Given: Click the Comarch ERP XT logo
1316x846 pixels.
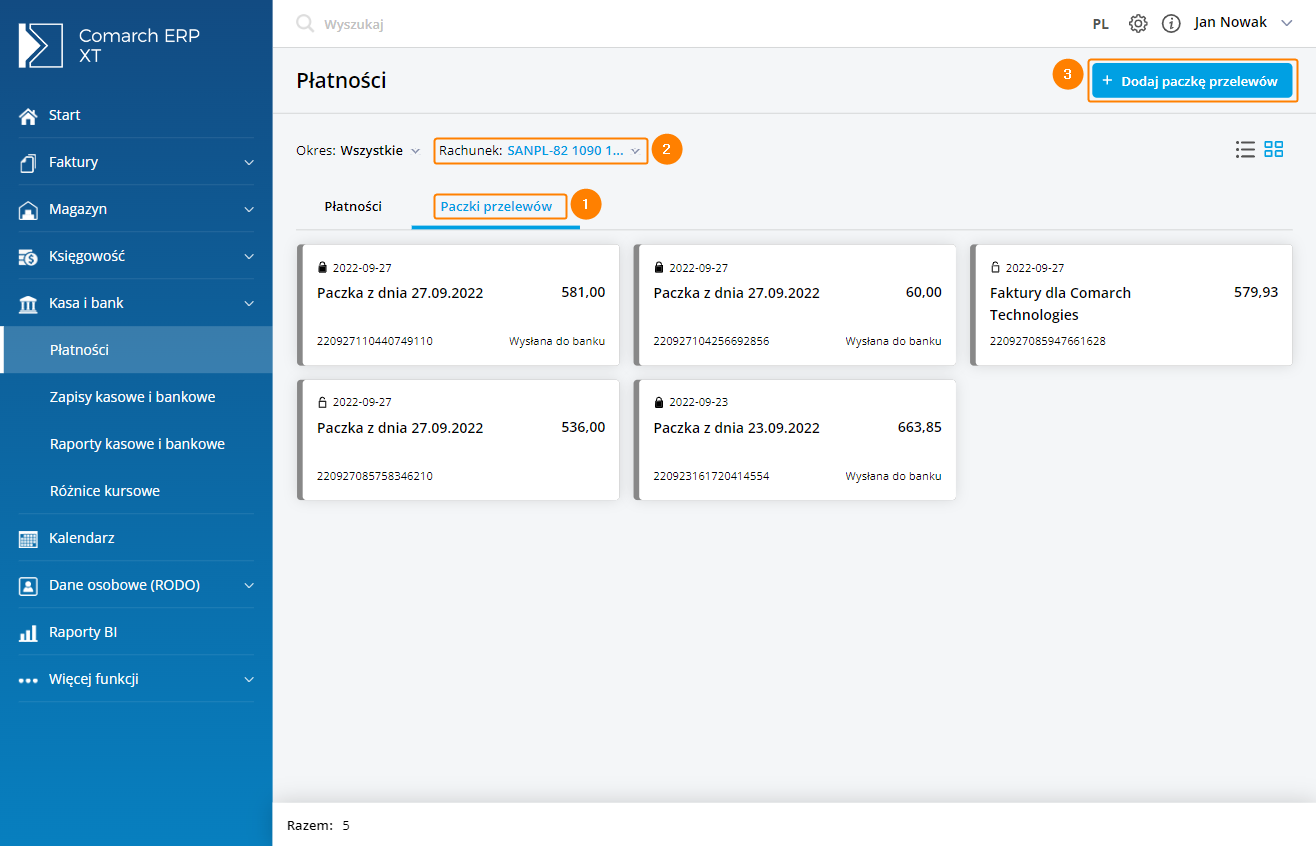Looking at the screenshot, I should point(41,45).
